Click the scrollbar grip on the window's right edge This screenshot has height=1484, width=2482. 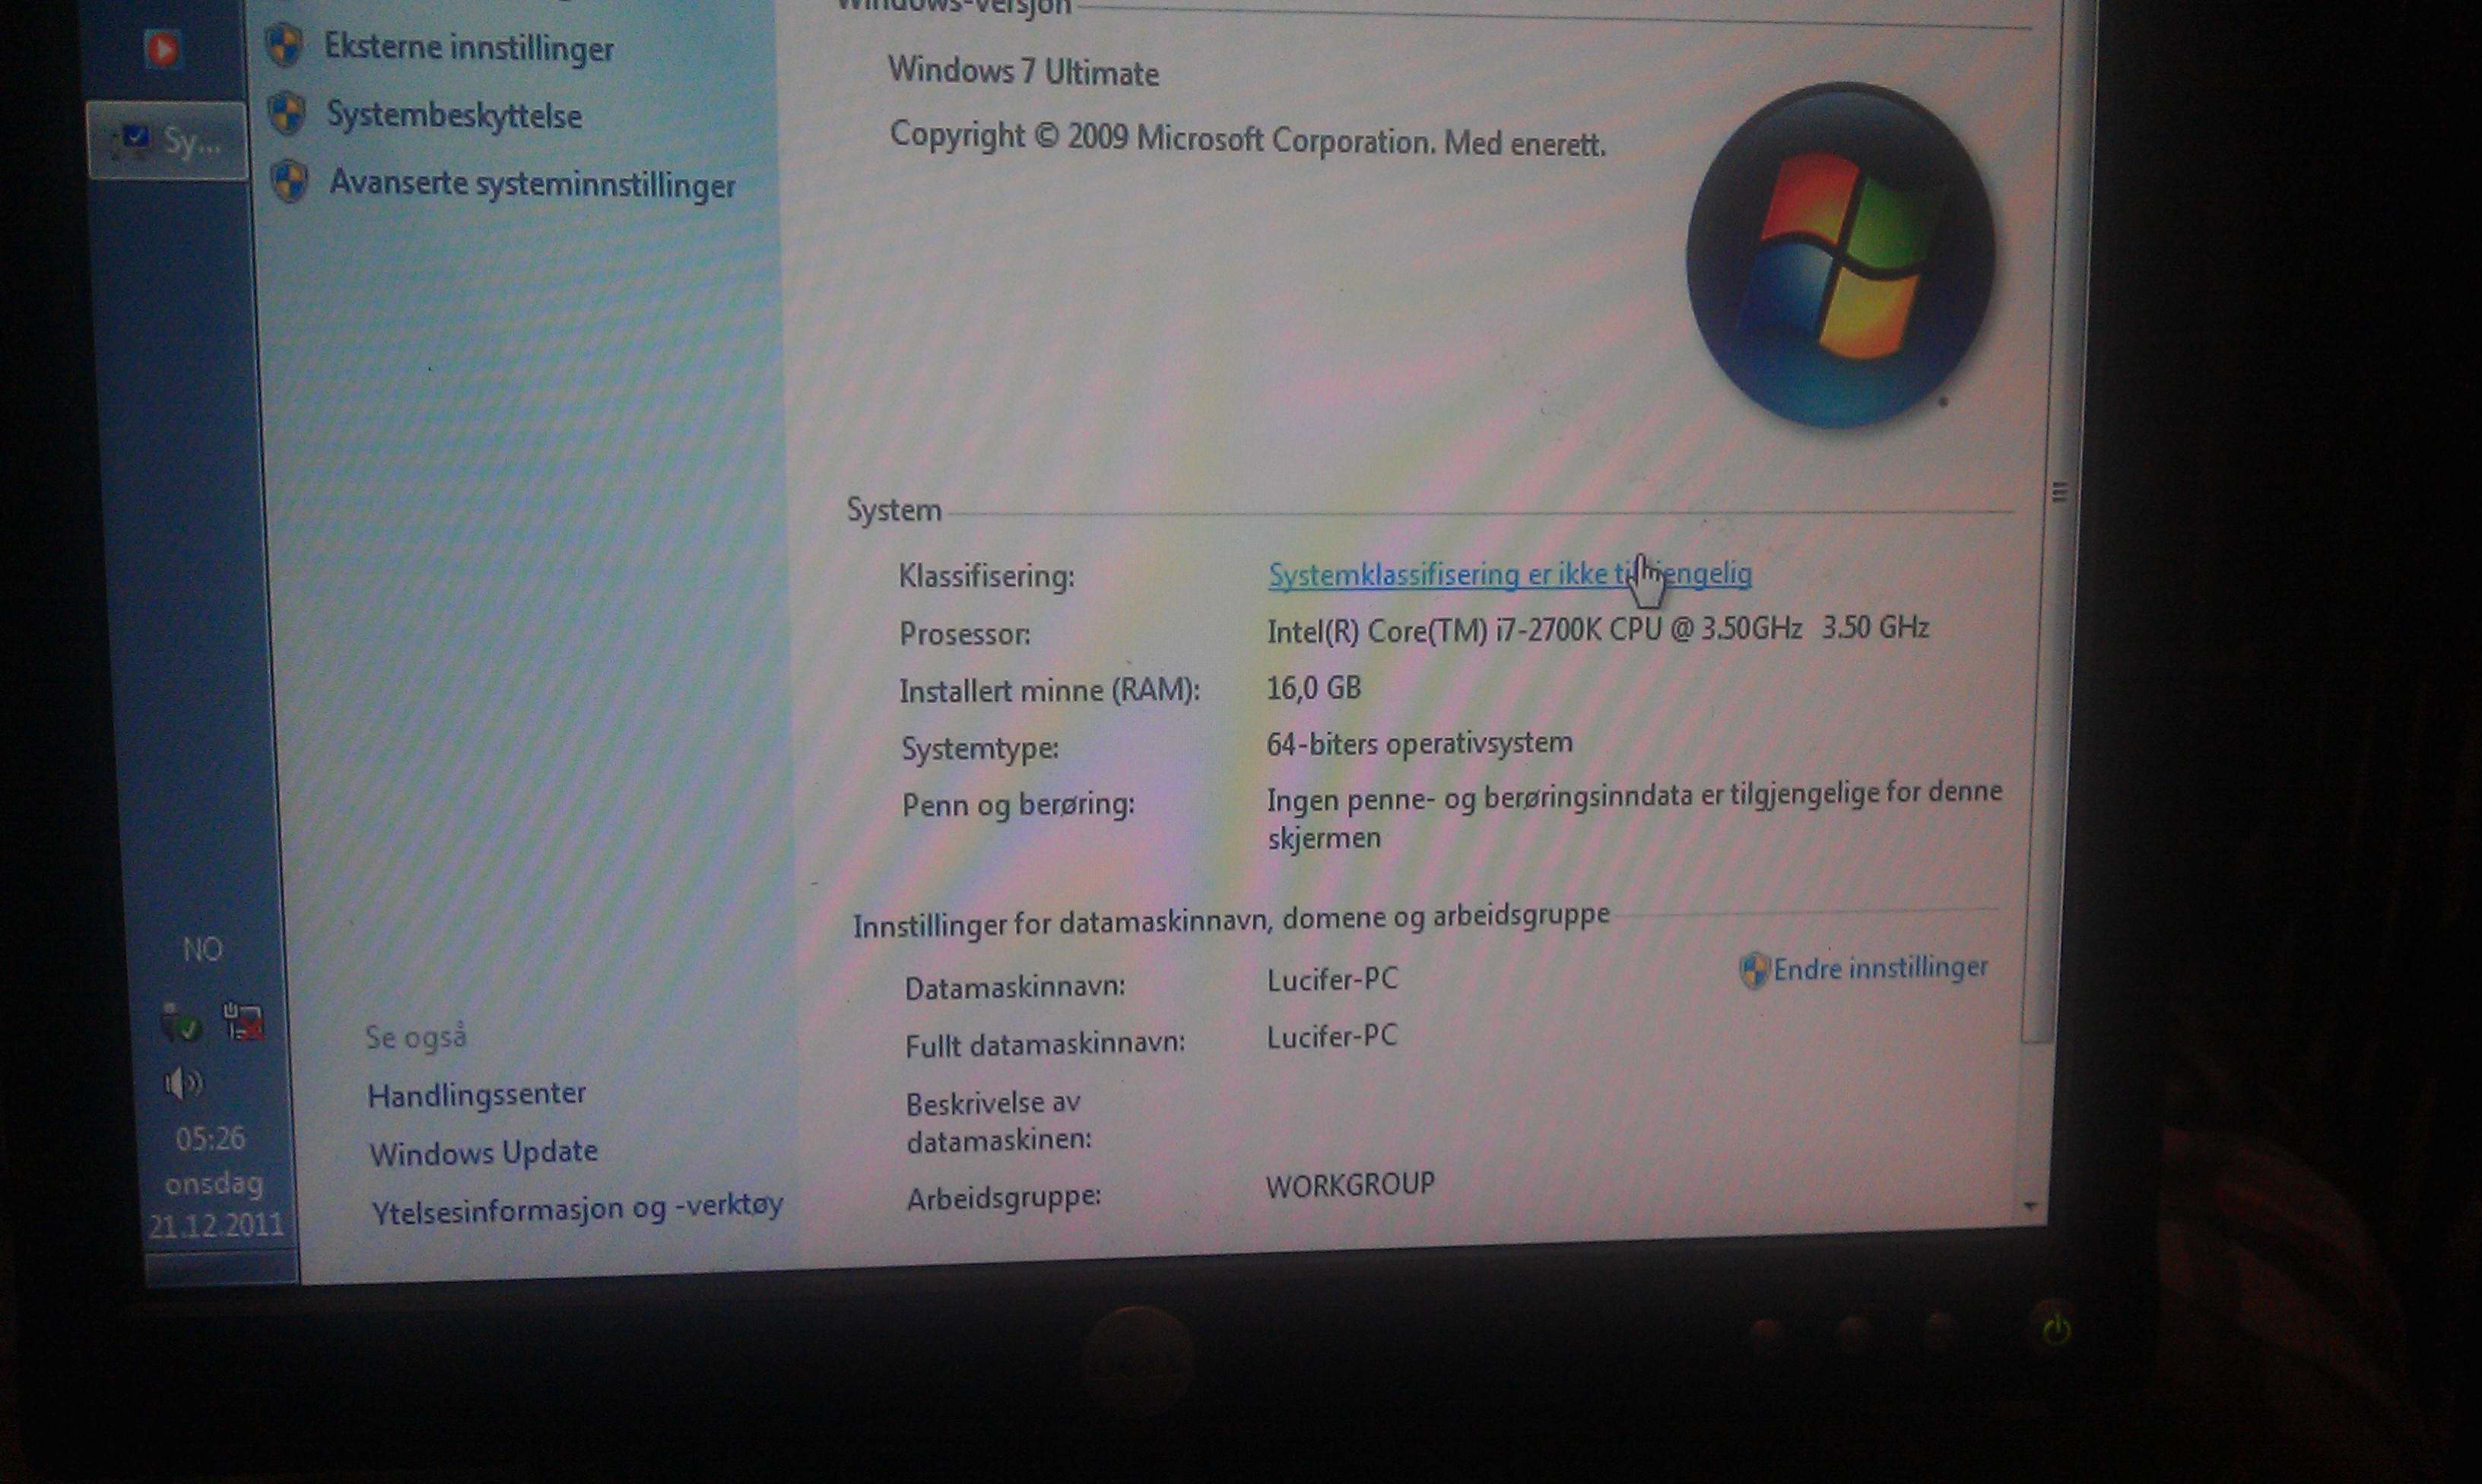[x=2059, y=492]
